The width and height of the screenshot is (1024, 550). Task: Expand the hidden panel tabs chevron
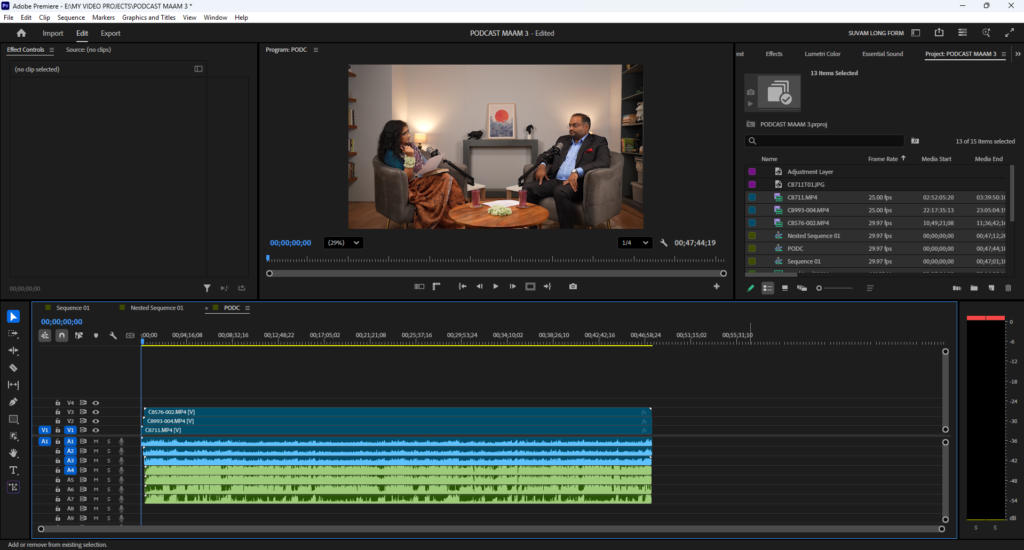(1017, 54)
